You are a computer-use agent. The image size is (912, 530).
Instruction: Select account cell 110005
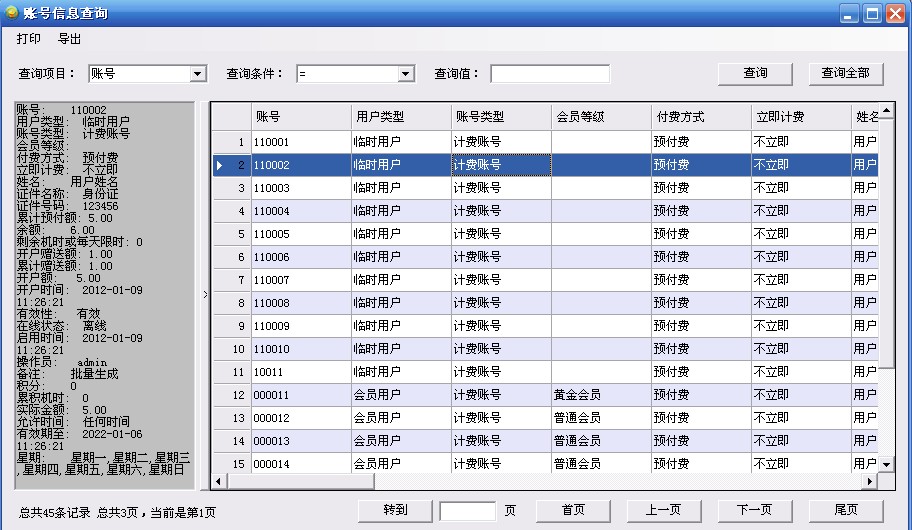(x=301, y=234)
